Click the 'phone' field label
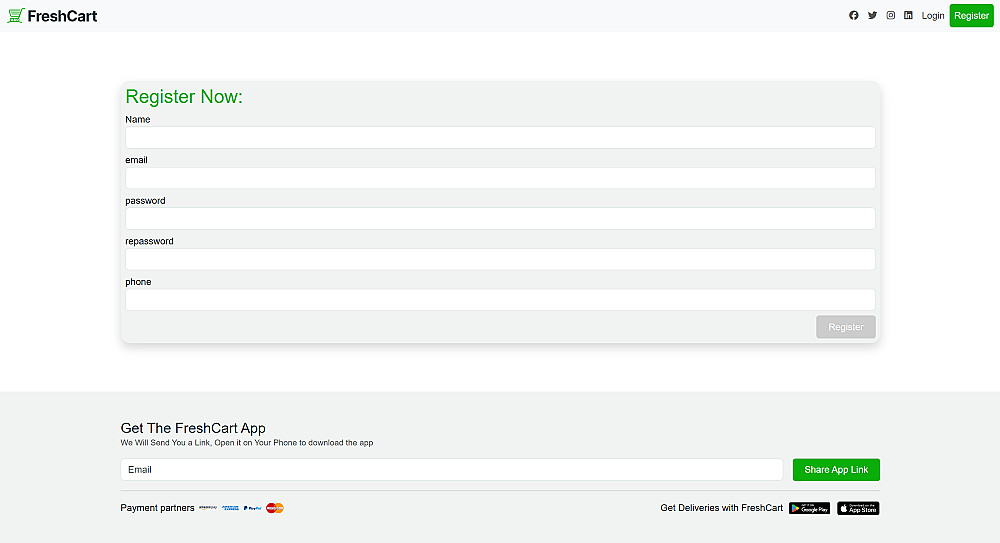The image size is (1000, 543). (x=138, y=282)
